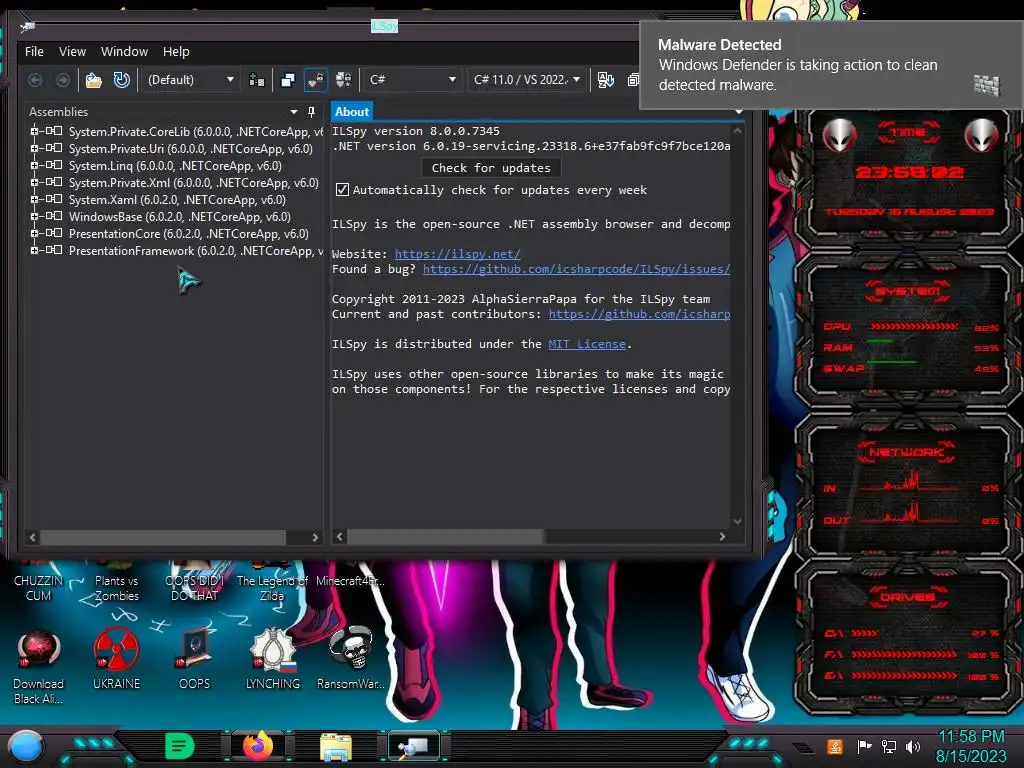Open the File menu
Screen dimensions: 1024x768
[34, 52]
